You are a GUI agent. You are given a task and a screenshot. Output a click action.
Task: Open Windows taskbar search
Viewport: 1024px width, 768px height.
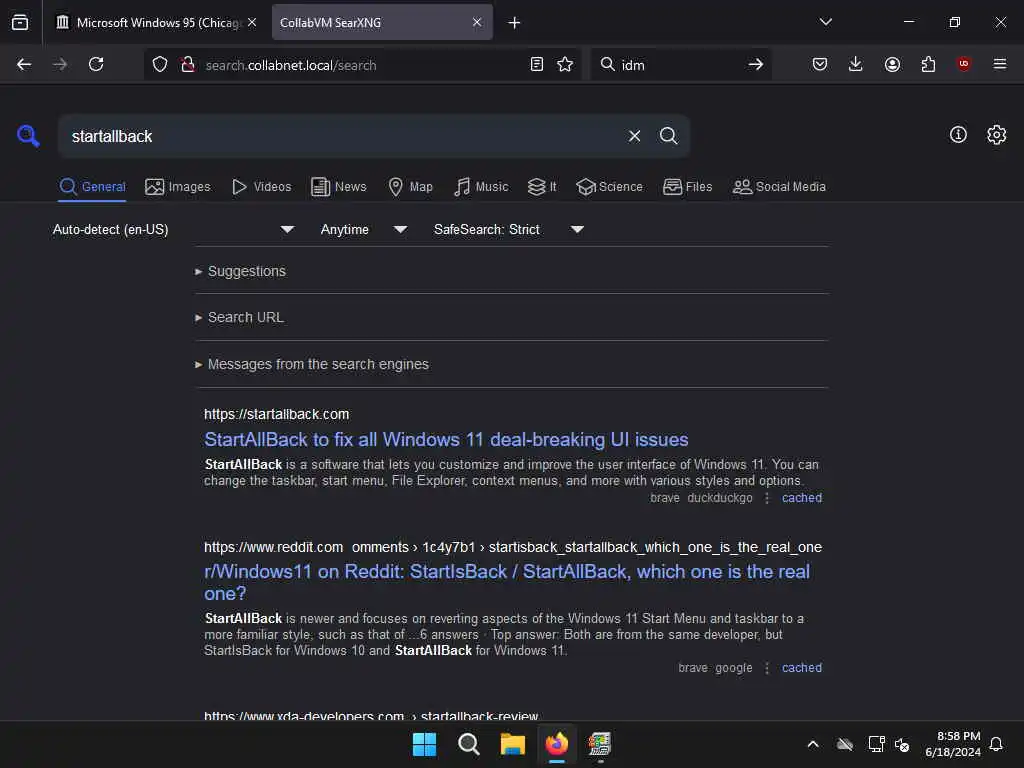coord(468,744)
